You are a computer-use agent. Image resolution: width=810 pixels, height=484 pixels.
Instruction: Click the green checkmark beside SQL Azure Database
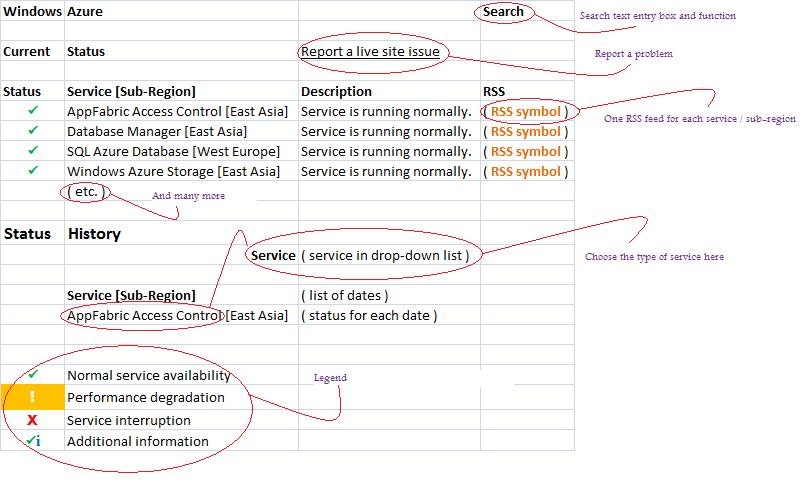click(33, 150)
